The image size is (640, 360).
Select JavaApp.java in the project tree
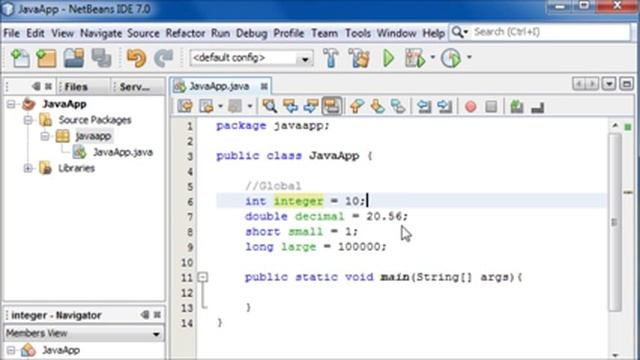[x=122, y=152]
